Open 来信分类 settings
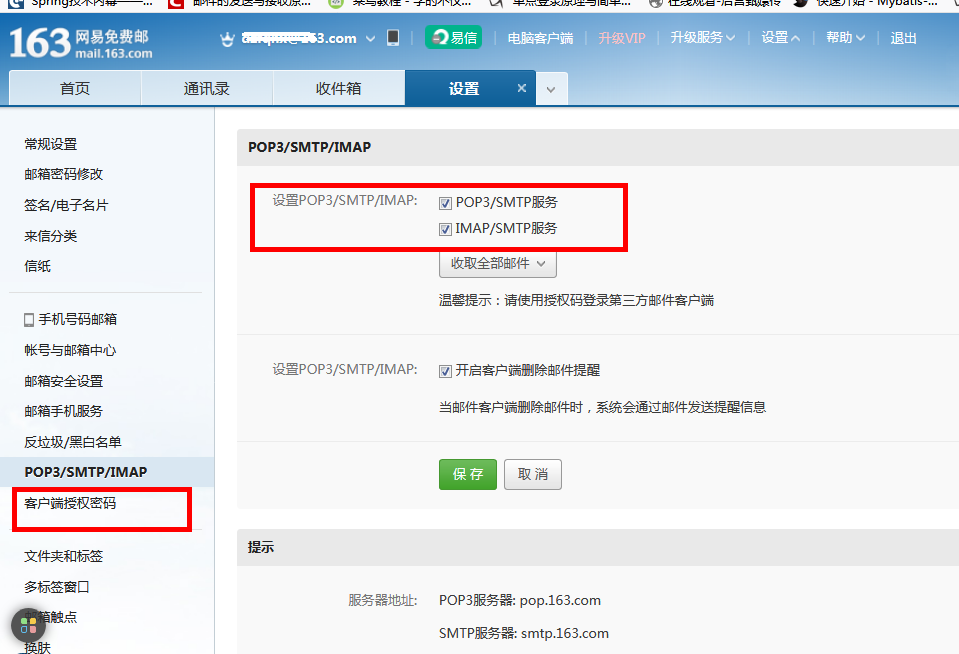Image resolution: width=959 pixels, height=654 pixels. coord(51,236)
